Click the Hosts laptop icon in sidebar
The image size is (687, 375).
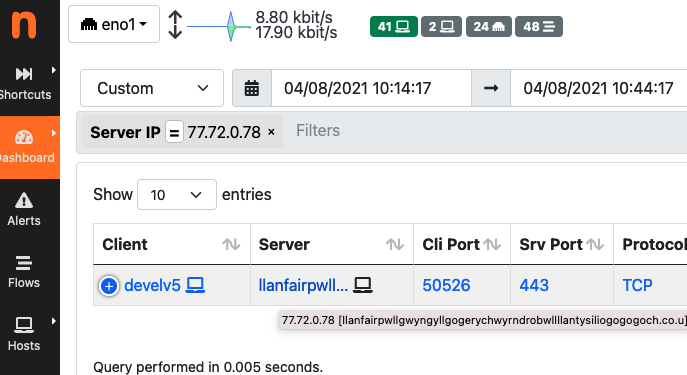click(x=24, y=325)
